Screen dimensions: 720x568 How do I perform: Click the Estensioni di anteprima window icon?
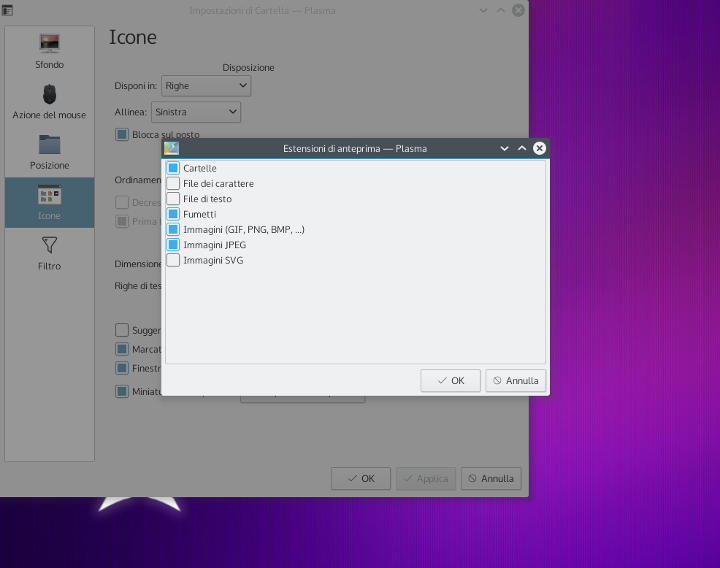[x=171, y=148]
